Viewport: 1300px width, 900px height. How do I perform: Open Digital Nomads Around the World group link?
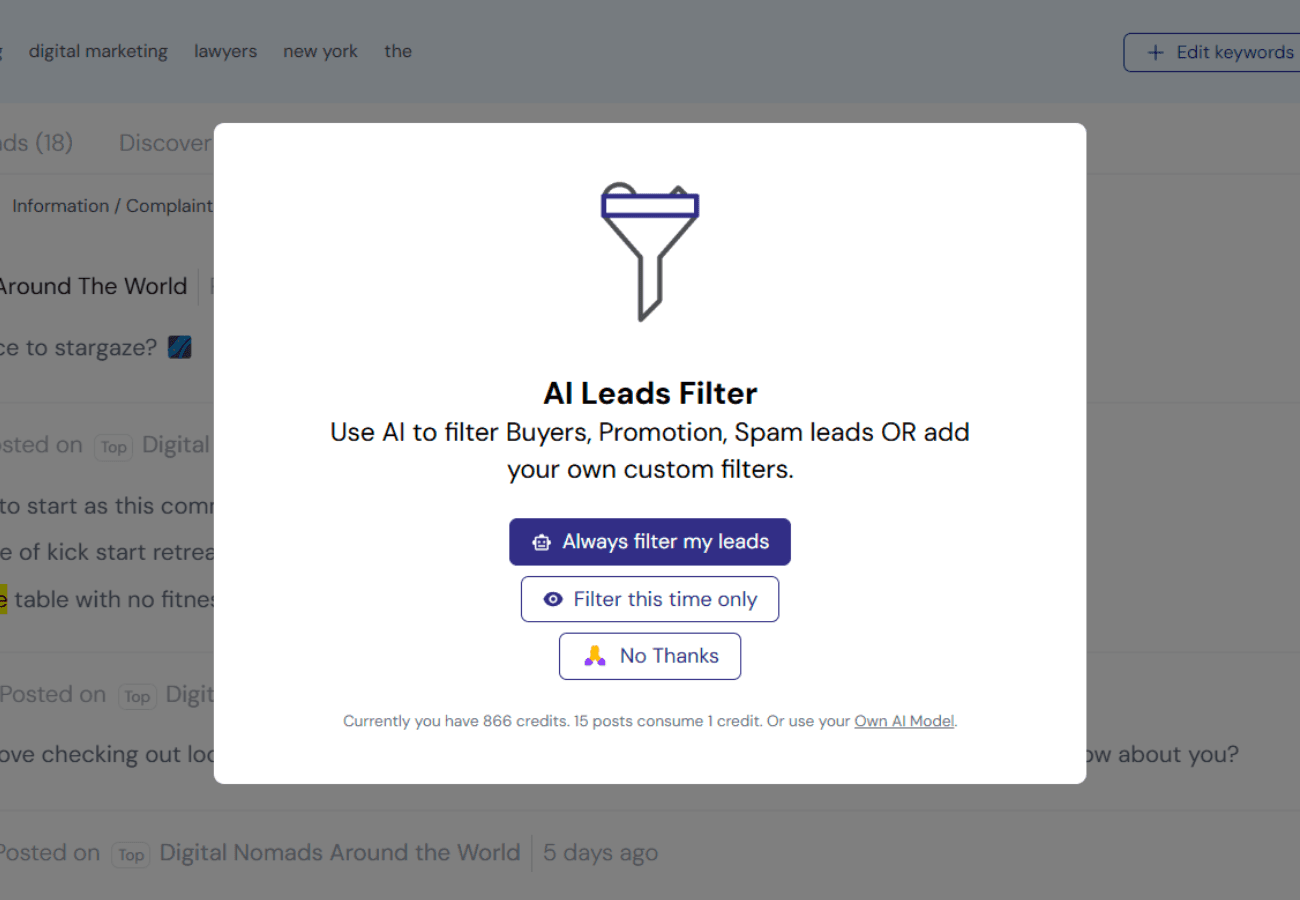pyautogui.click(x=340, y=853)
